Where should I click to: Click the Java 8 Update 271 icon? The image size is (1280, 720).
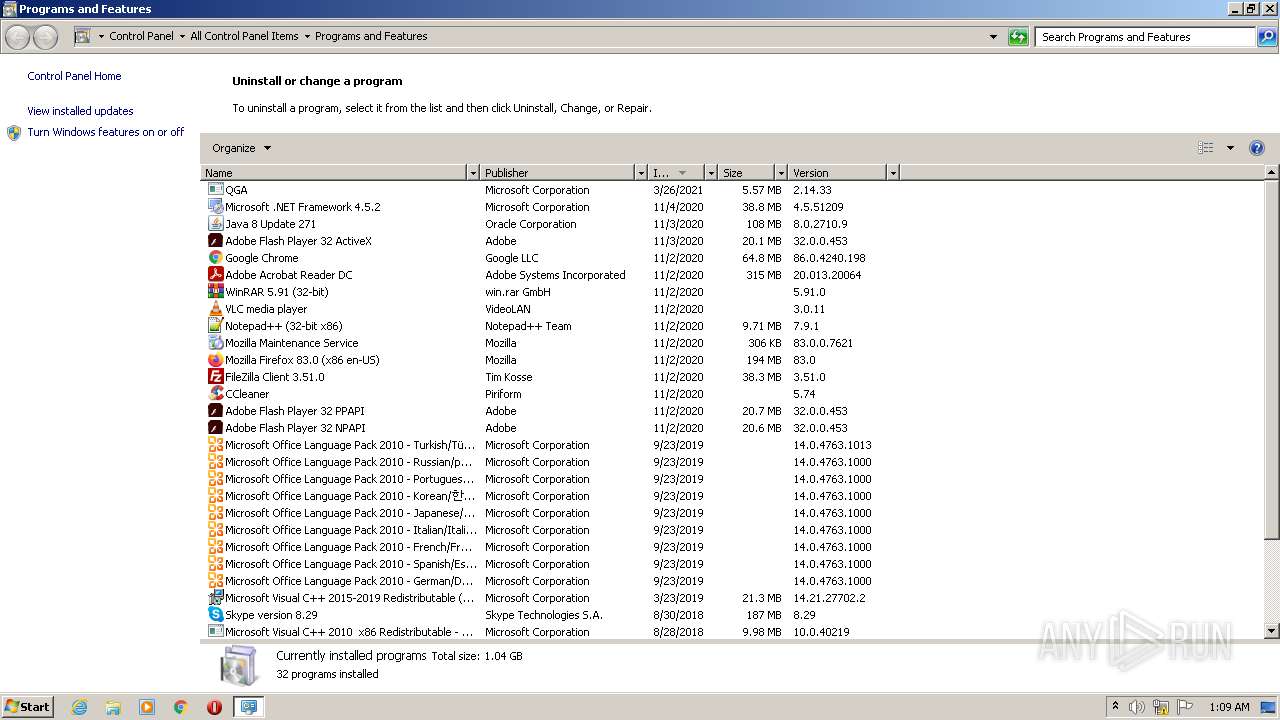215,224
